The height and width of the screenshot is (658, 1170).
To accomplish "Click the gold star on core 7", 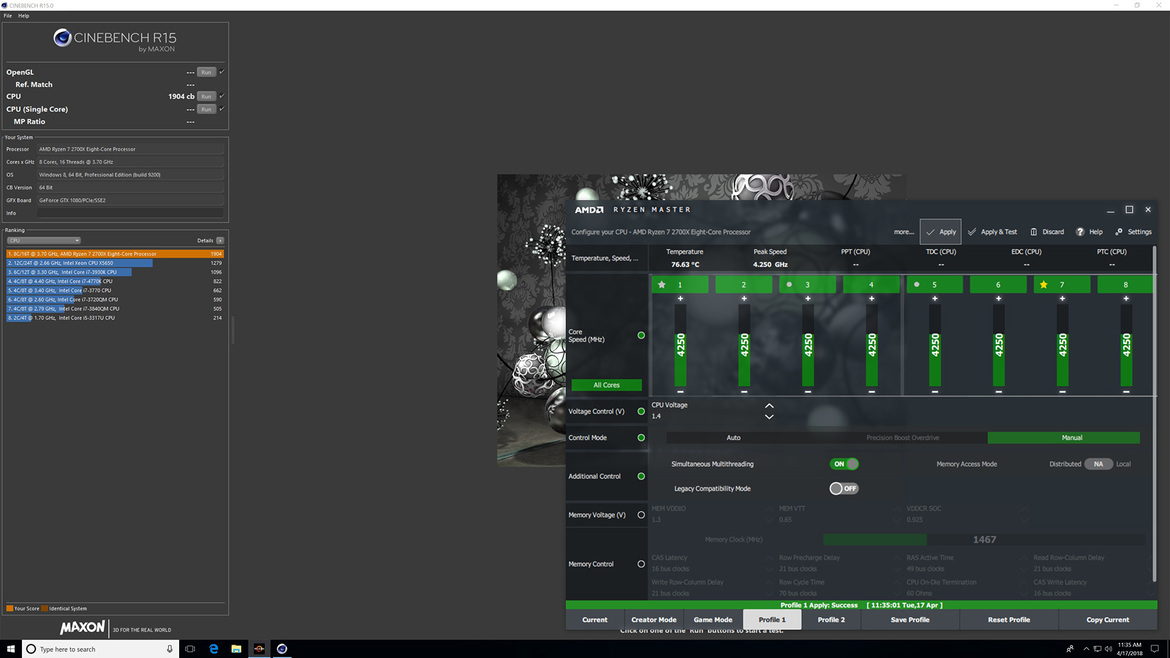I will pyautogui.click(x=1044, y=284).
